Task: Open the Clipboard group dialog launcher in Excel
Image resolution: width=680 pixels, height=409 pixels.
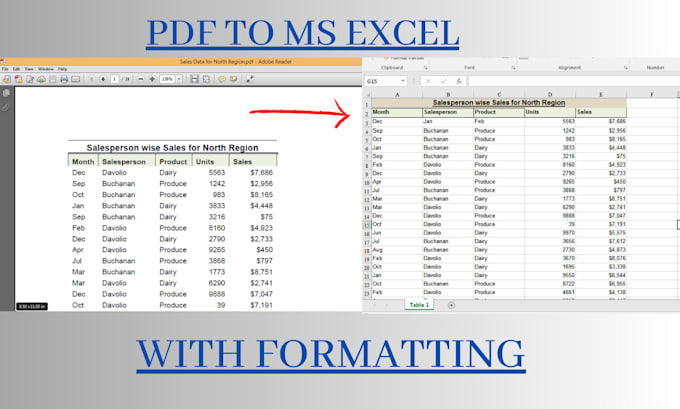Action: [425, 68]
